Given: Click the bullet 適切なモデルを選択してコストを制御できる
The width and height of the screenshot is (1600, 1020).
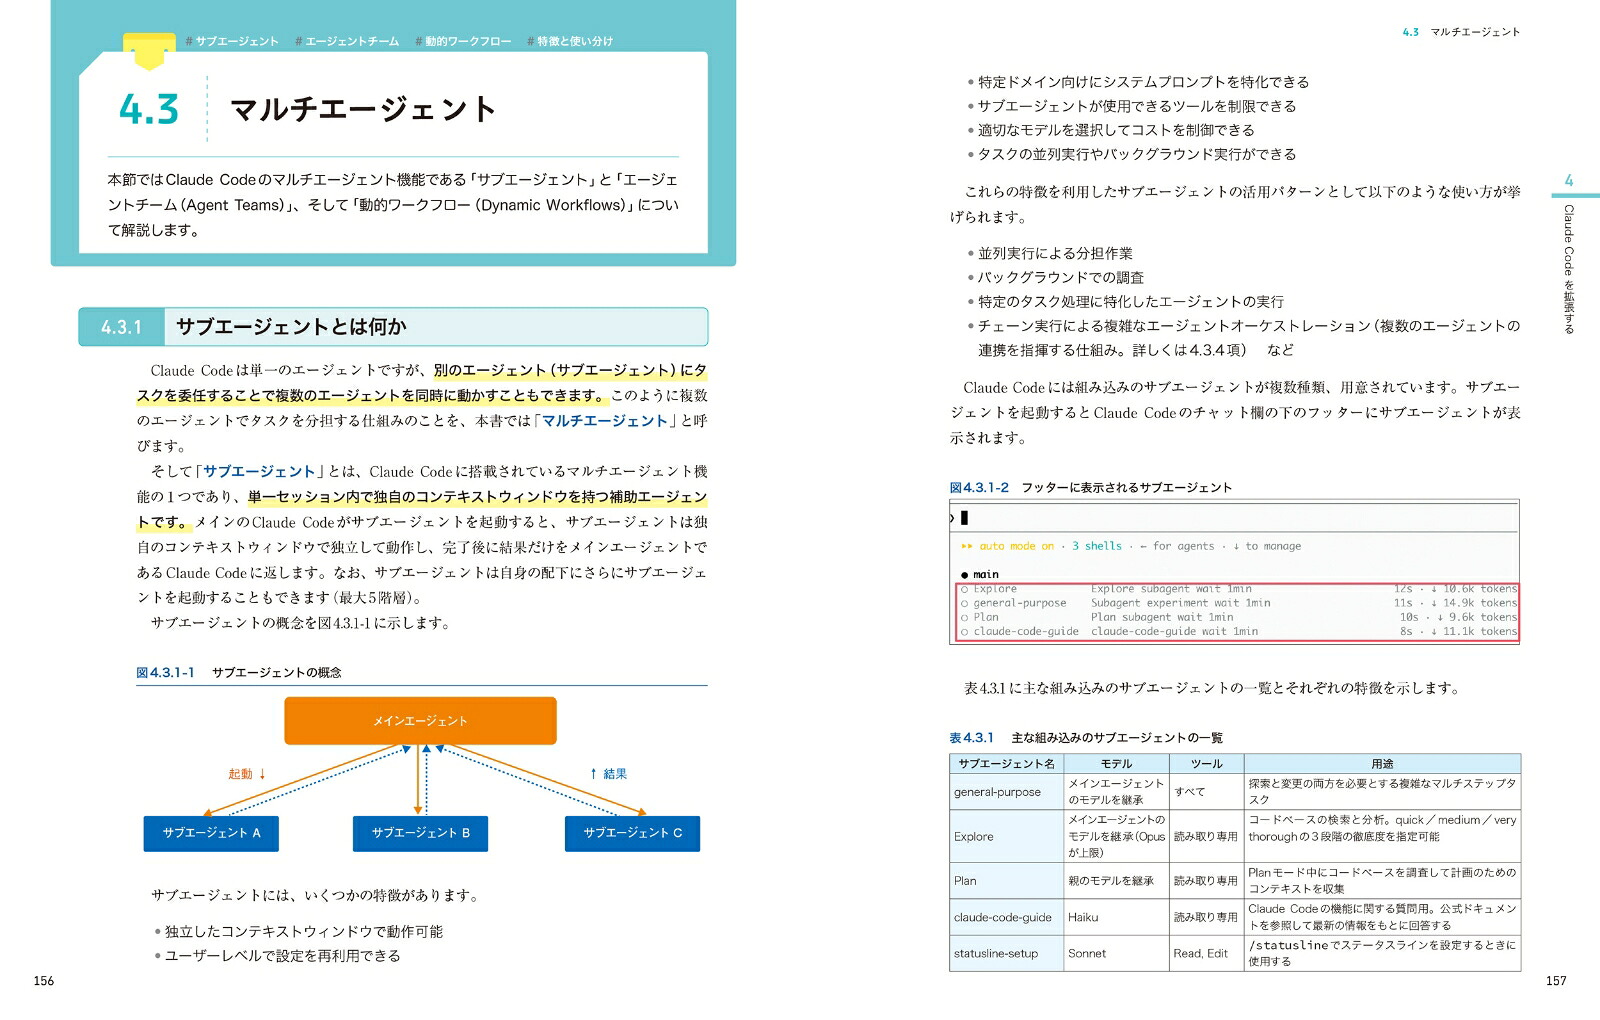Looking at the screenshot, I should click(x=1110, y=130).
